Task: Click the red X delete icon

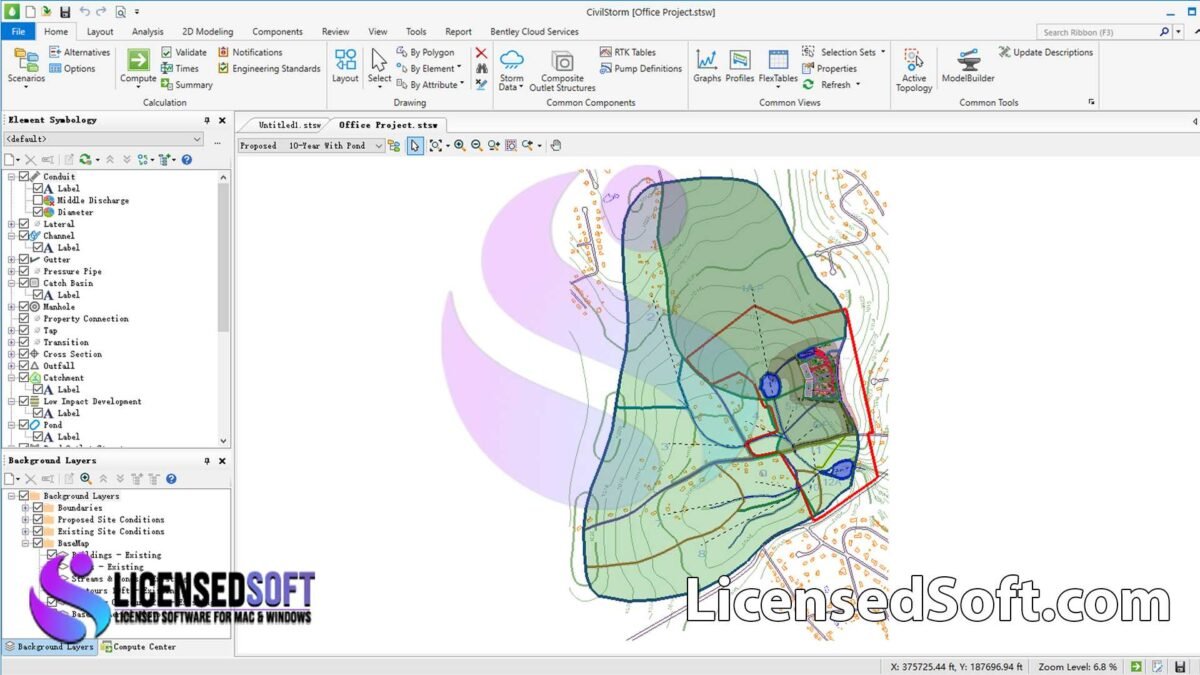Action: [x=481, y=53]
